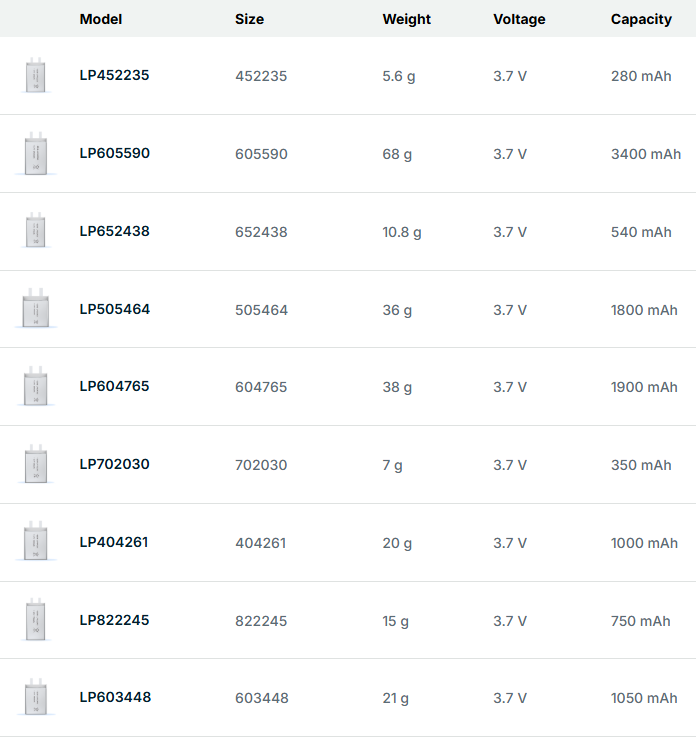Open the LP404261 model link
This screenshot has width=696, height=739.
click(x=114, y=542)
